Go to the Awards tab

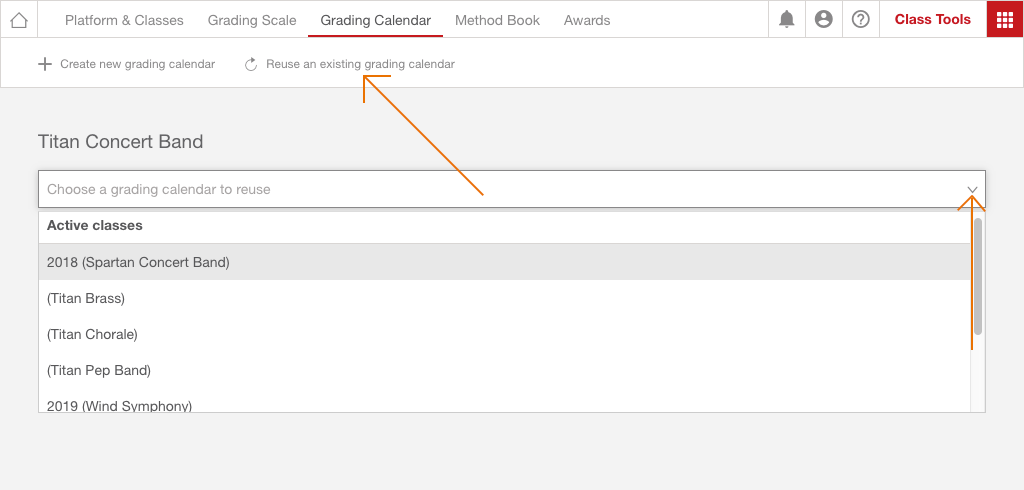(x=587, y=20)
